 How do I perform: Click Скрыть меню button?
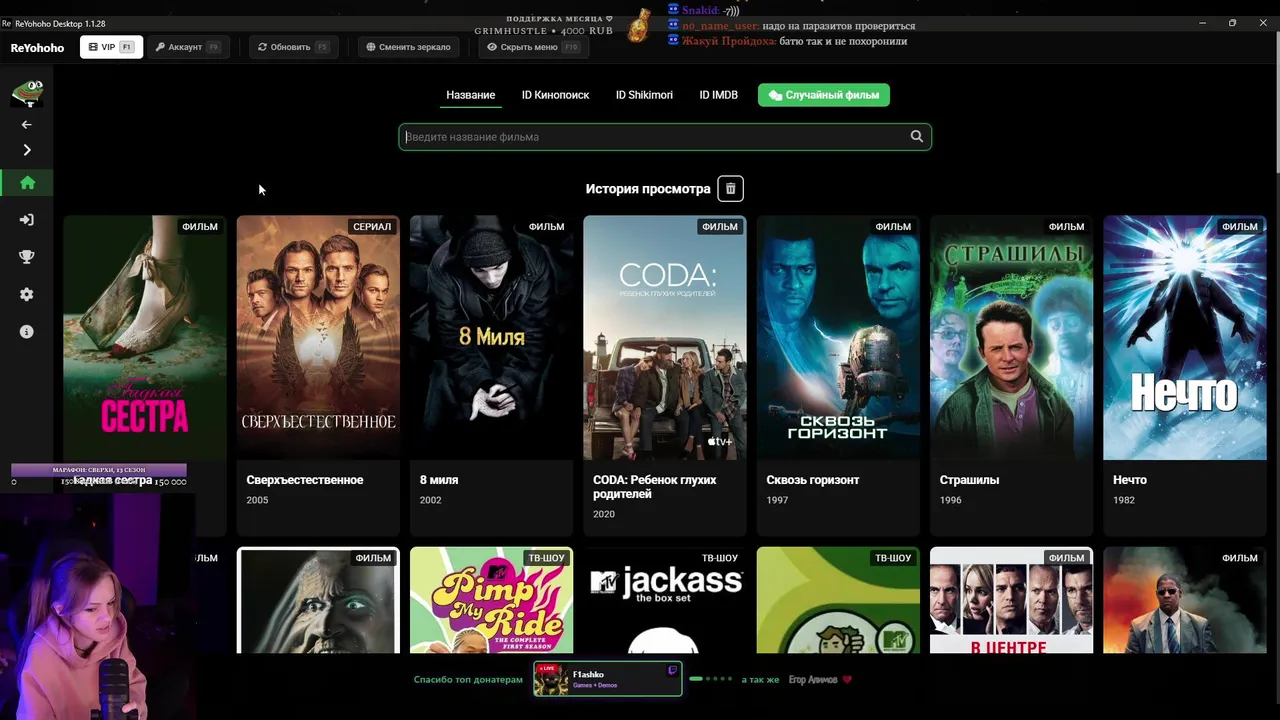[x=533, y=47]
